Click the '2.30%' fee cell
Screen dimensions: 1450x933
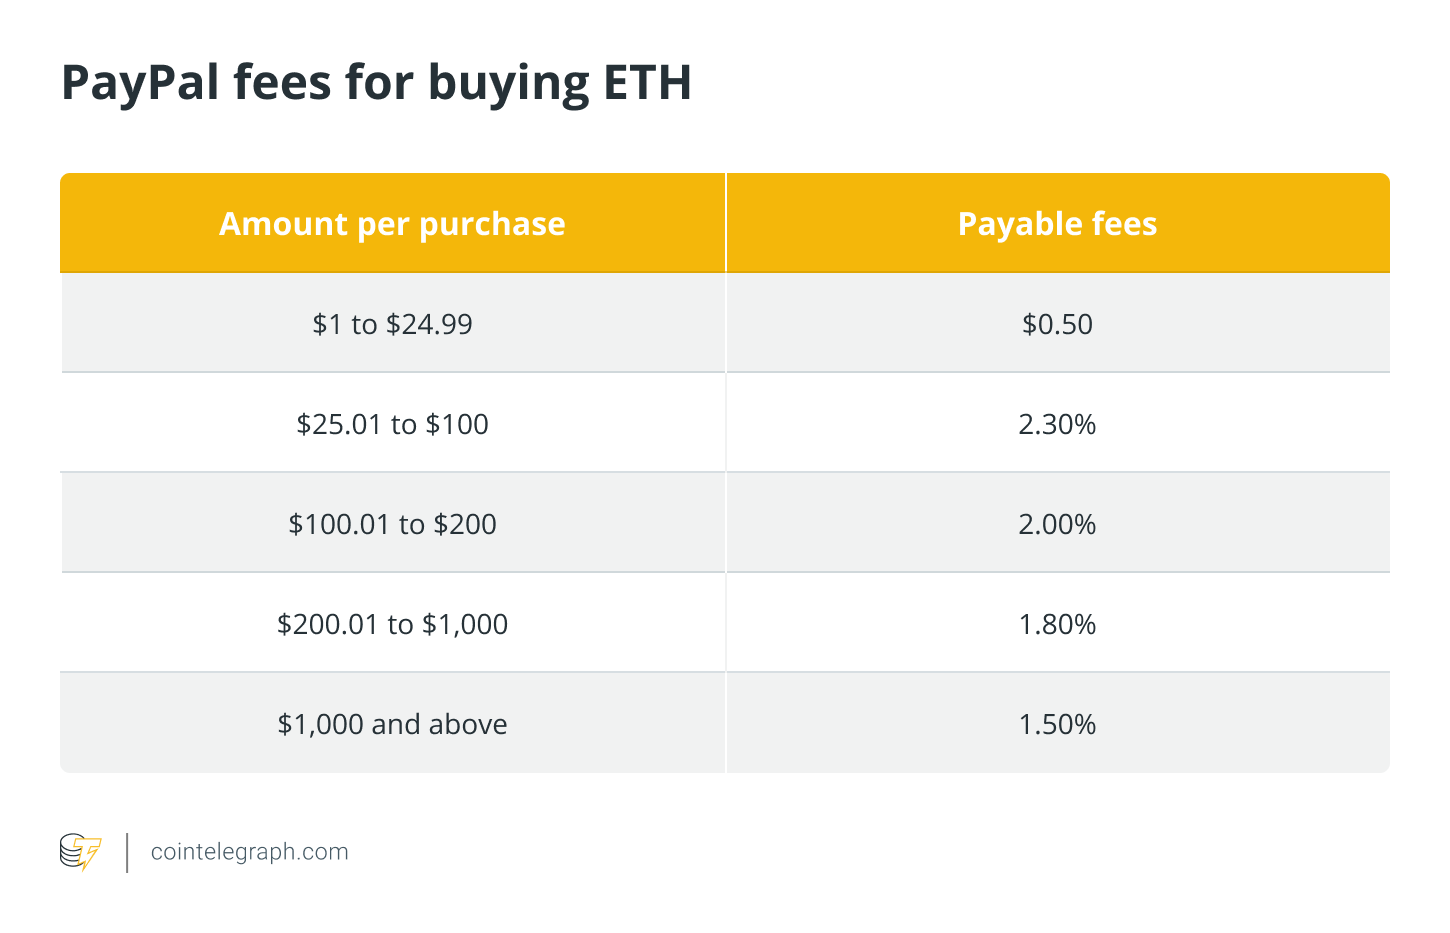pyautogui.click(x=1058, y=423)
